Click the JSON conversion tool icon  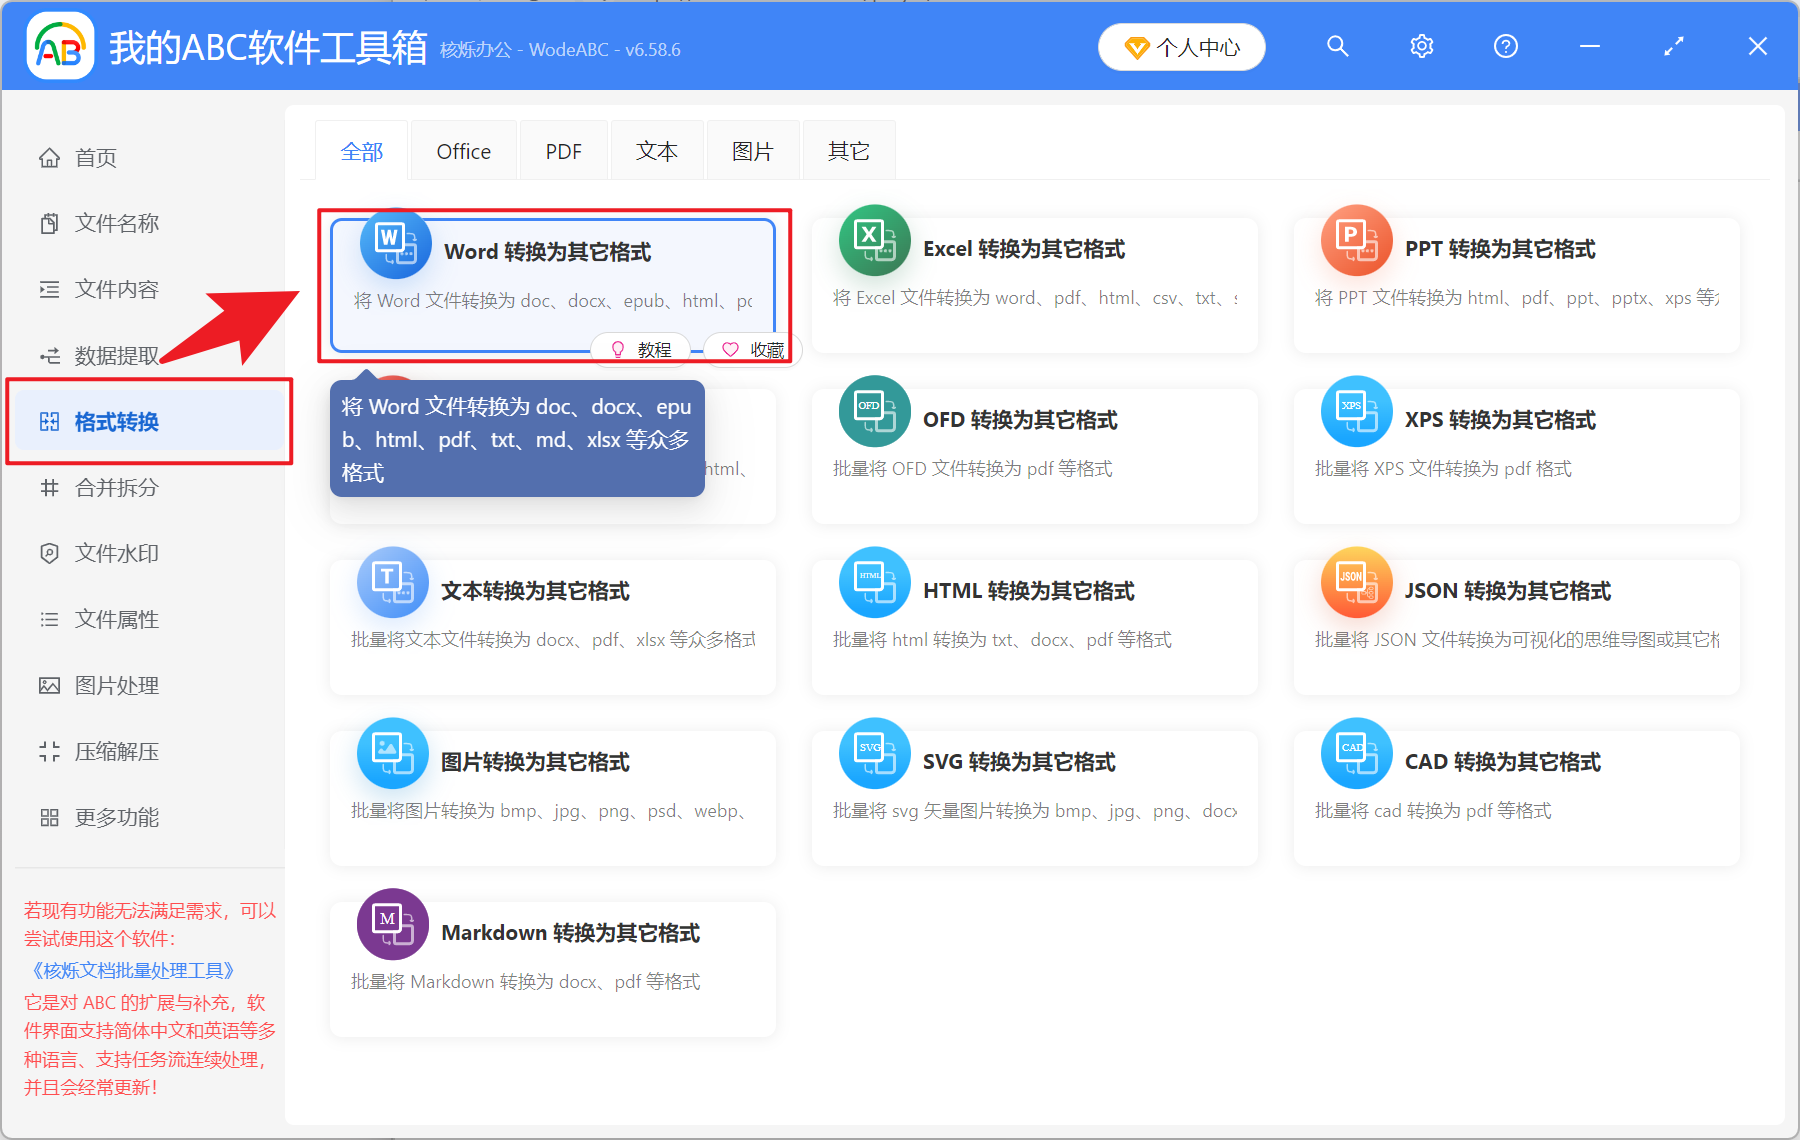click(x=1356, y=582)
